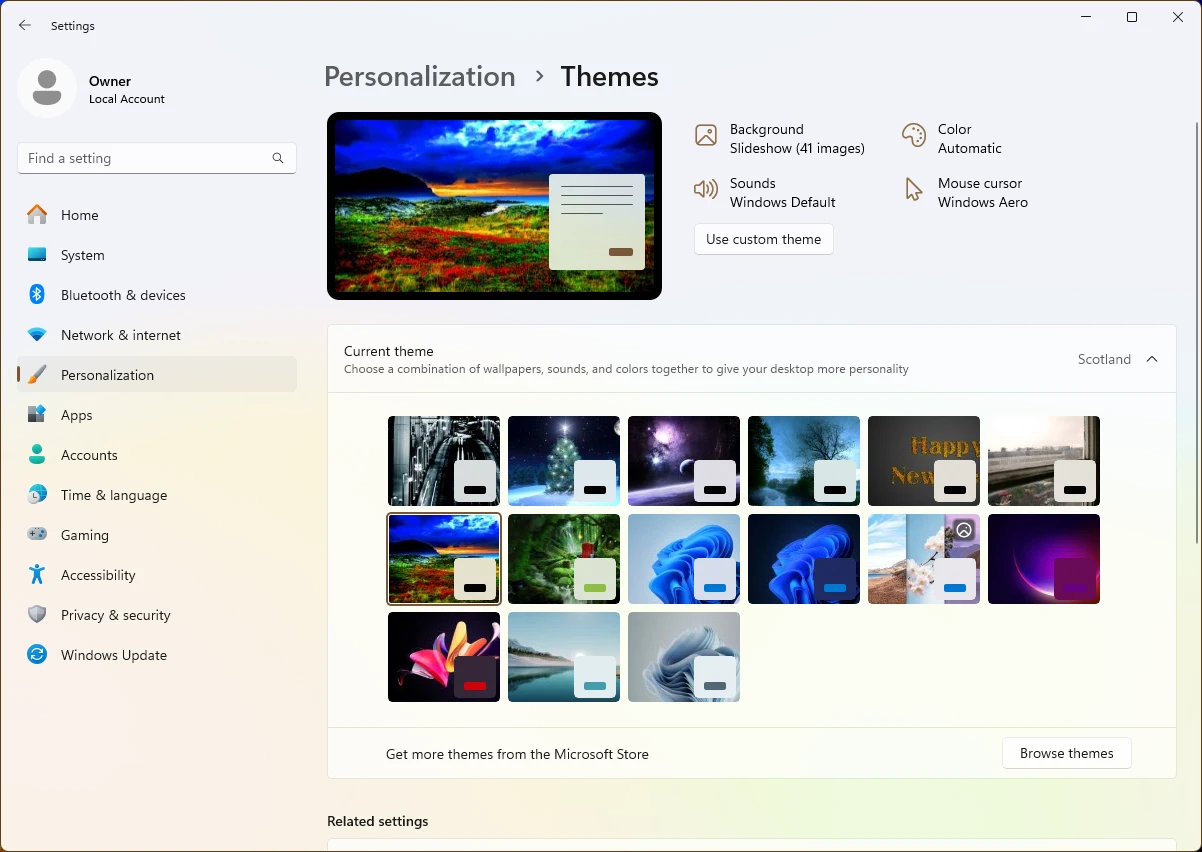This screenshot has width=1202, height=852.
Task: Go back using the arrow icon
Action: pyautogui.click(x=25, y=26)
